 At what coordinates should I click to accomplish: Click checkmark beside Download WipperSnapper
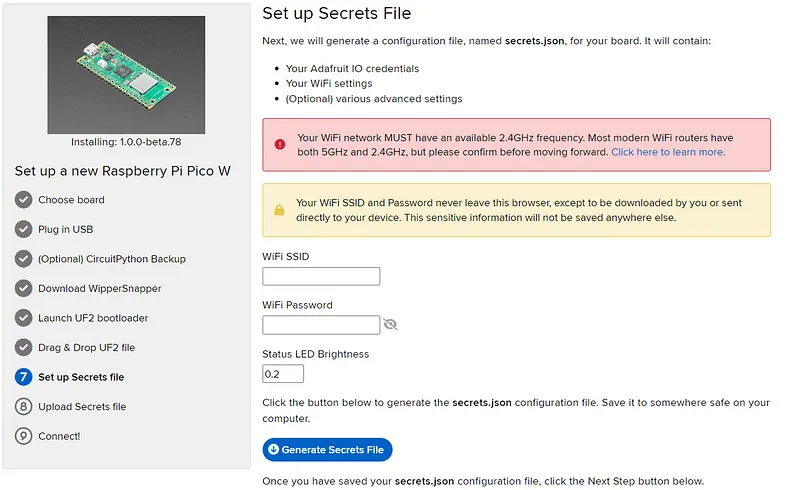coord(24,289)
